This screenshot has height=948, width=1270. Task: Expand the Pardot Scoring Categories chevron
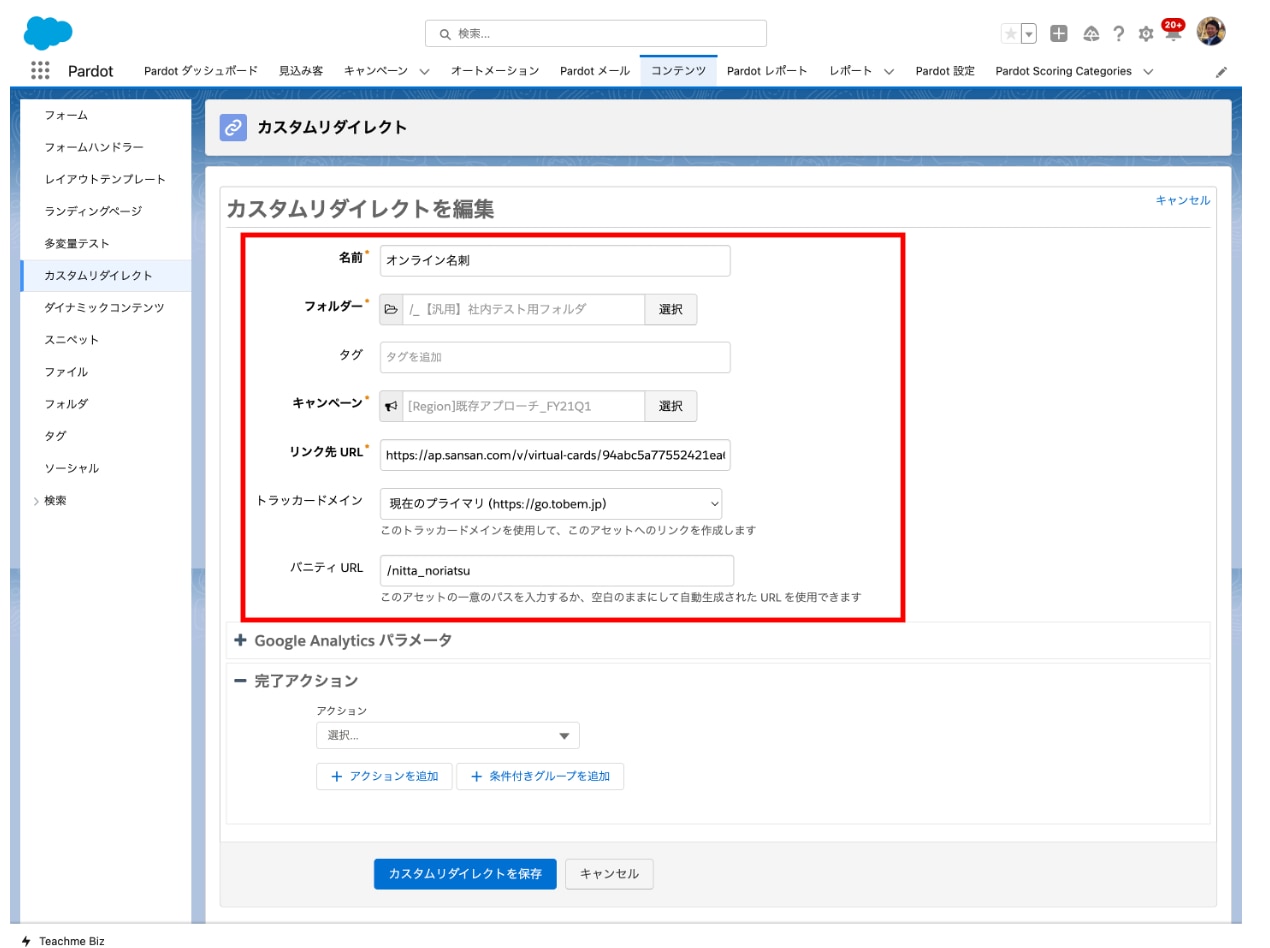coord(1147,71)
